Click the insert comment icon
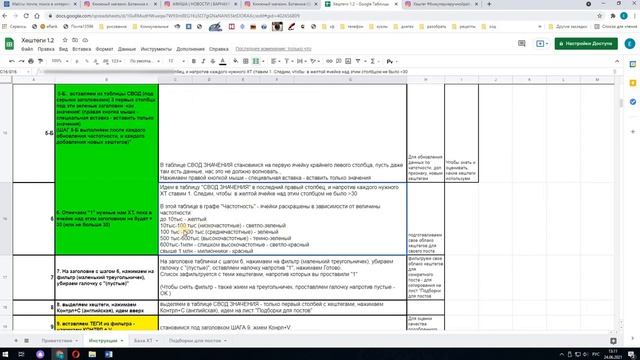The width and height of the screenshot is (640, 360). (x=338, y=61)
